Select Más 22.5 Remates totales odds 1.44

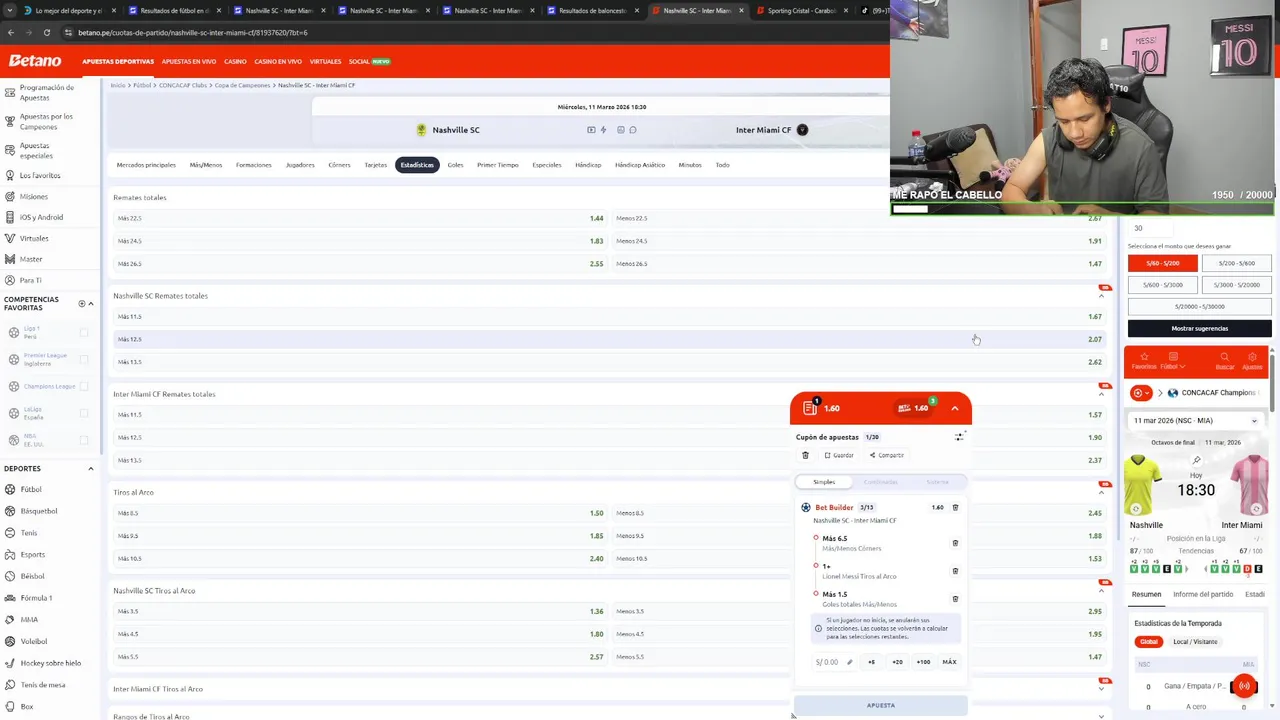coord(359,218)
